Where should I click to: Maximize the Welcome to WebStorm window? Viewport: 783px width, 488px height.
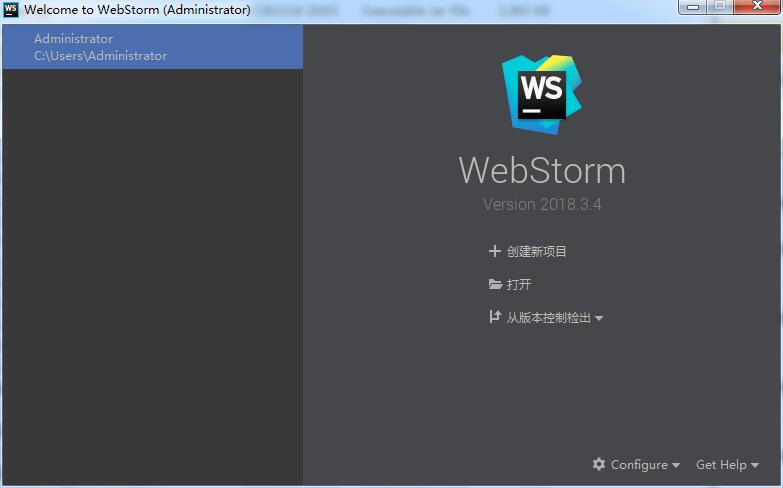click(720, 6)
